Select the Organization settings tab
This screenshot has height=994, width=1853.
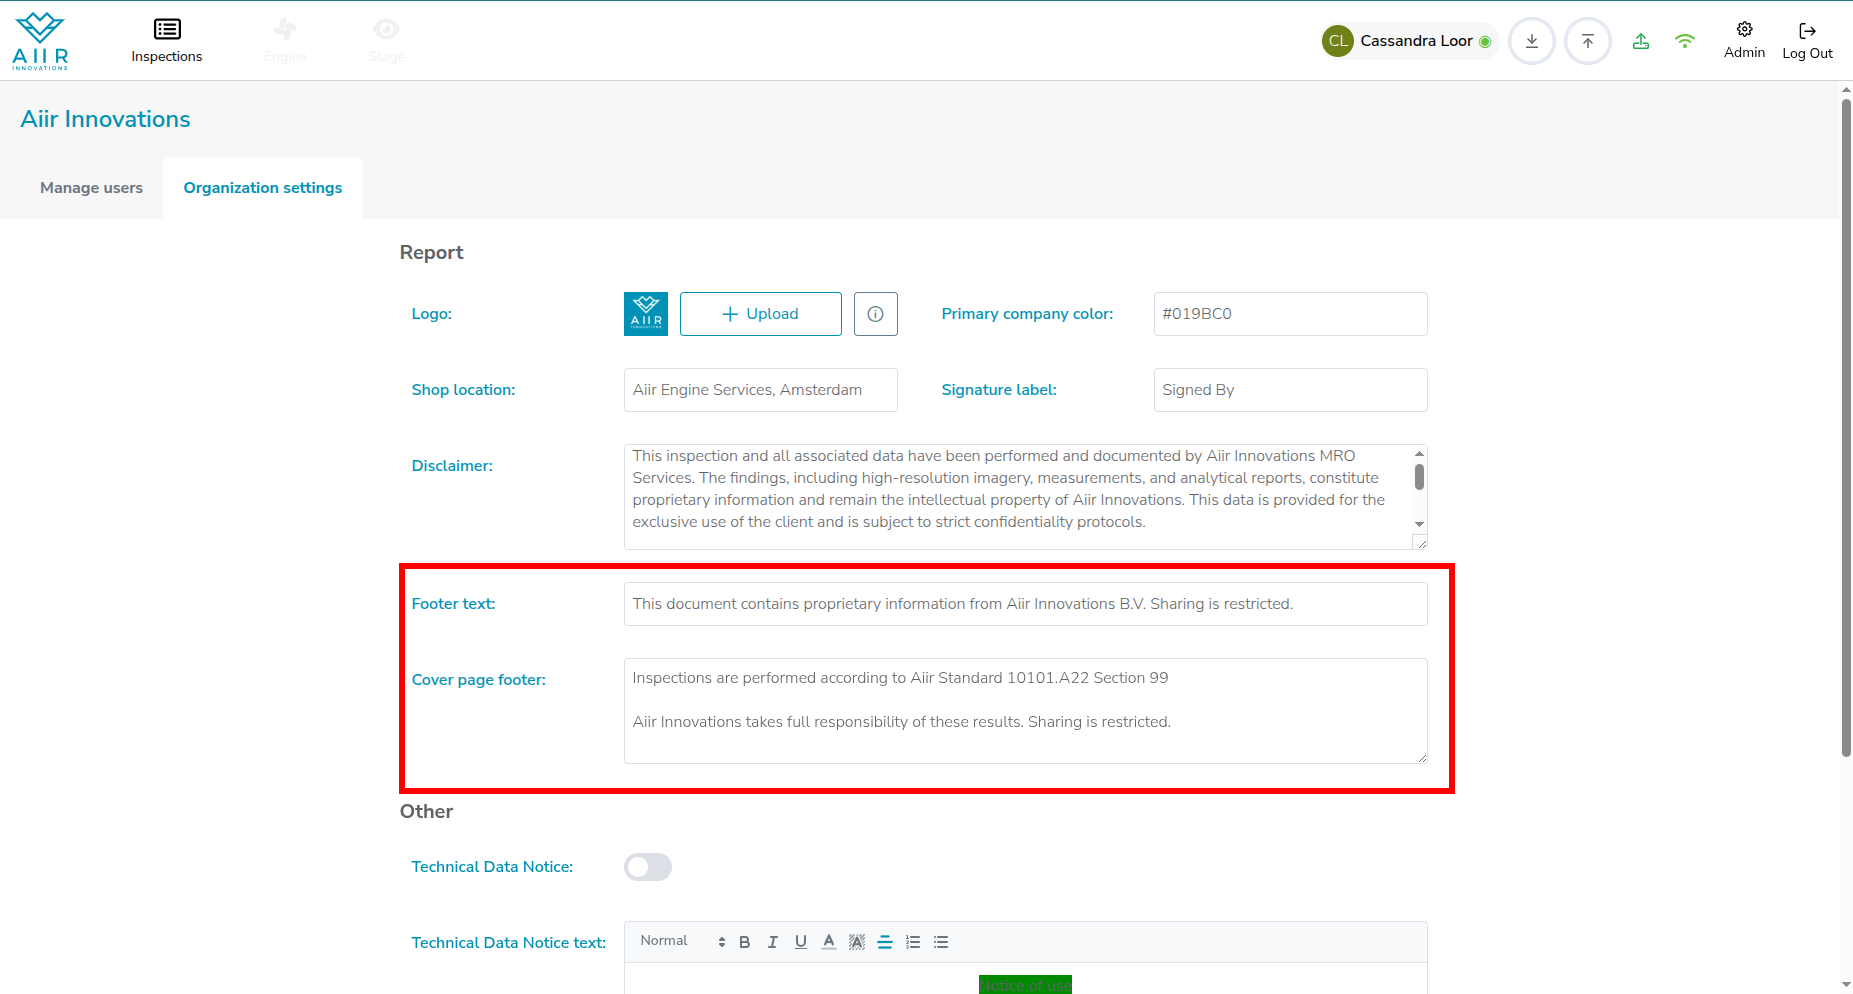[x=263, y=188]
